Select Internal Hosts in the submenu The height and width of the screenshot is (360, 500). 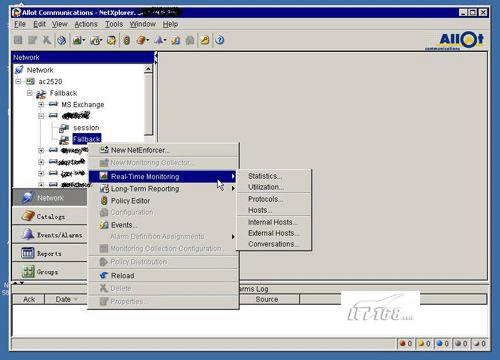[x=274, y=222]
